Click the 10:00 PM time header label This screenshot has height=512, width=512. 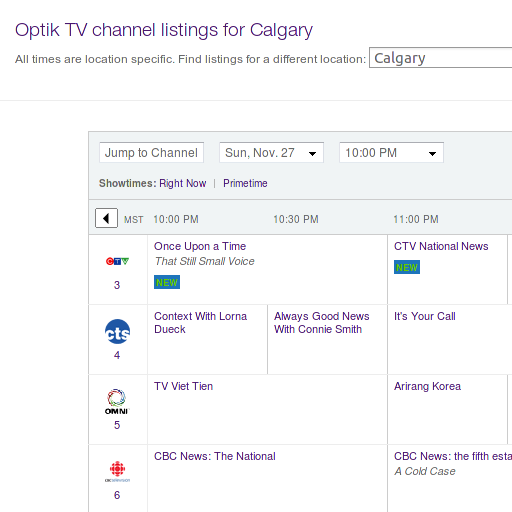click(x=176, y=219)
